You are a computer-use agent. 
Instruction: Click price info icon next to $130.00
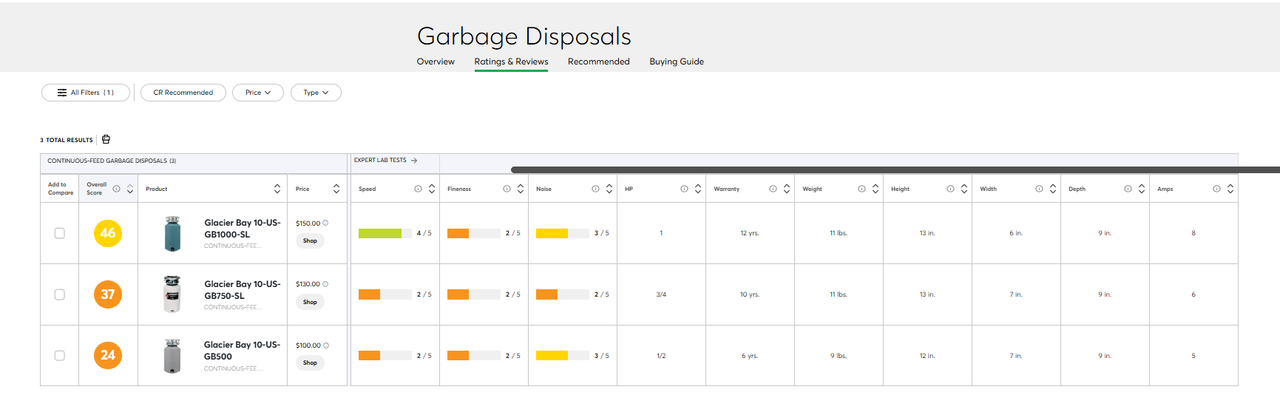point(326,284)
